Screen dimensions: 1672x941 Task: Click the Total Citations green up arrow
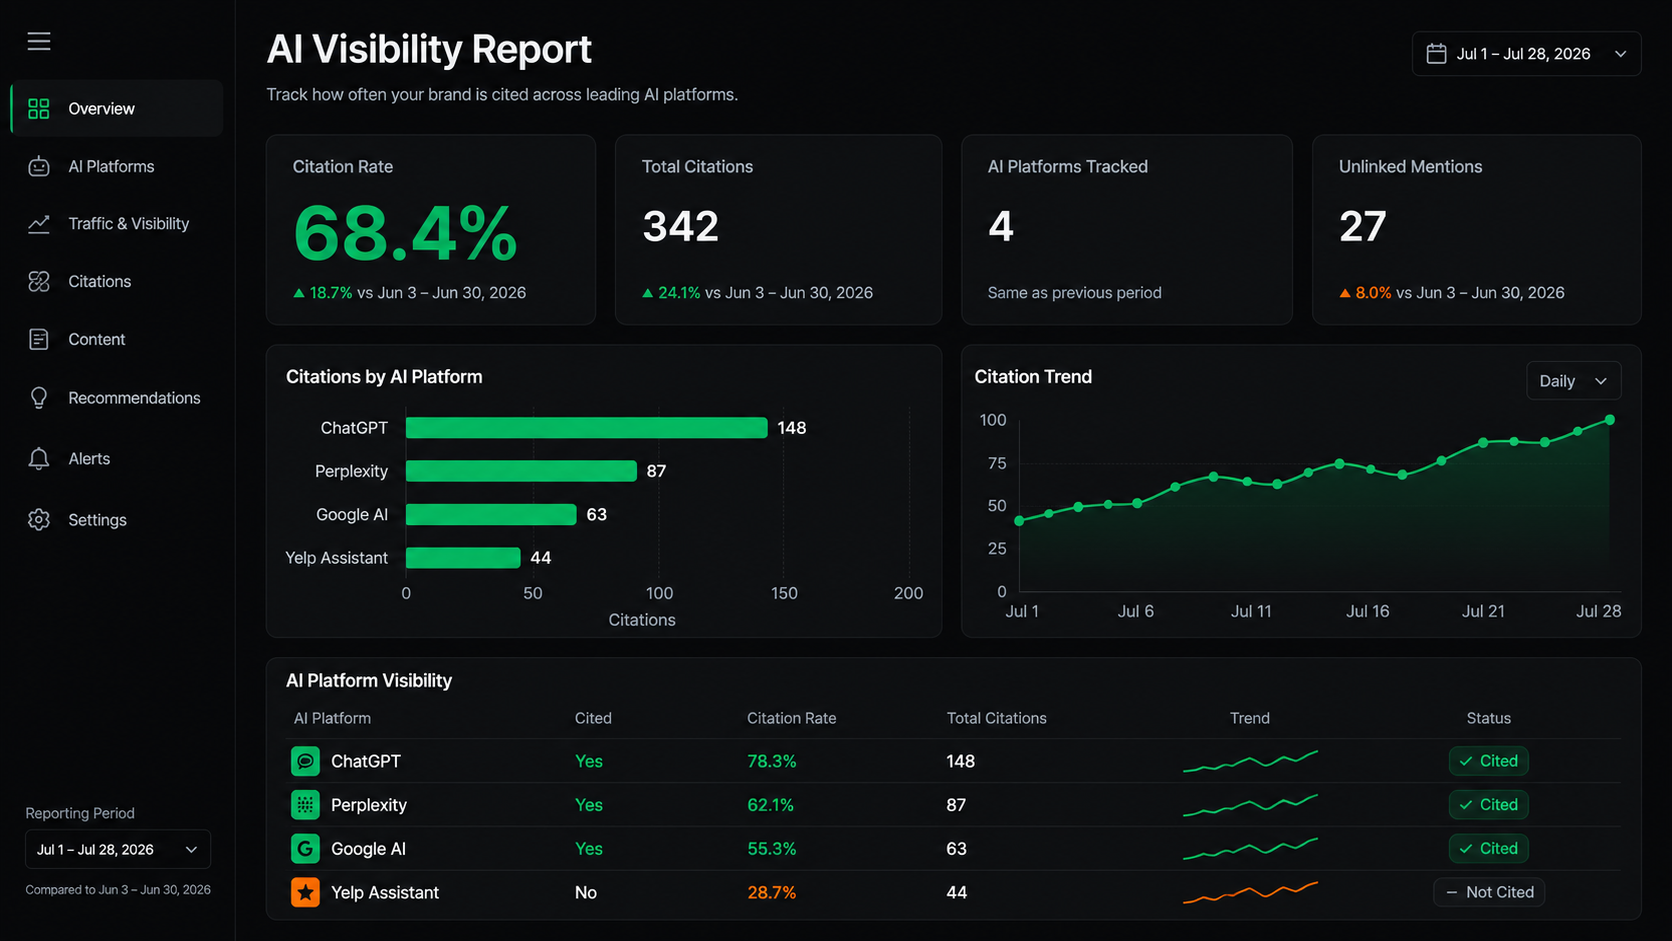pos(647,293)
